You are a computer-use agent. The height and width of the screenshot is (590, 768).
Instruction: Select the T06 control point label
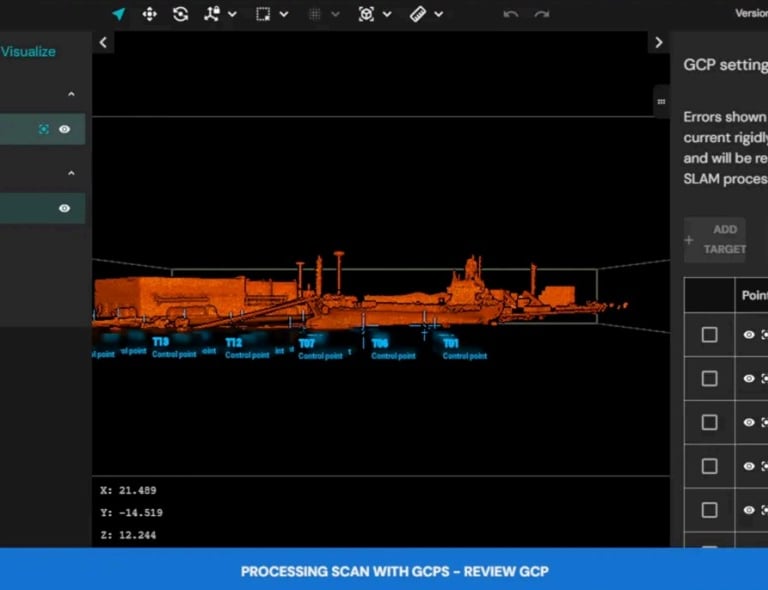393,349
